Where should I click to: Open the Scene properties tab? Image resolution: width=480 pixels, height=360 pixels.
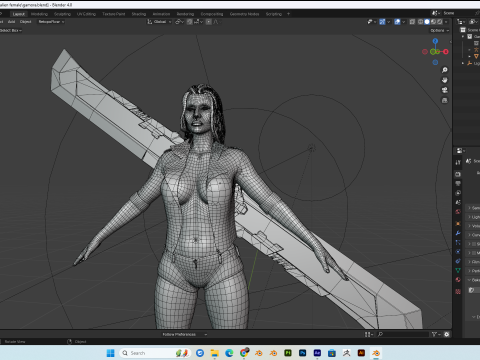[x=458, y=202]
